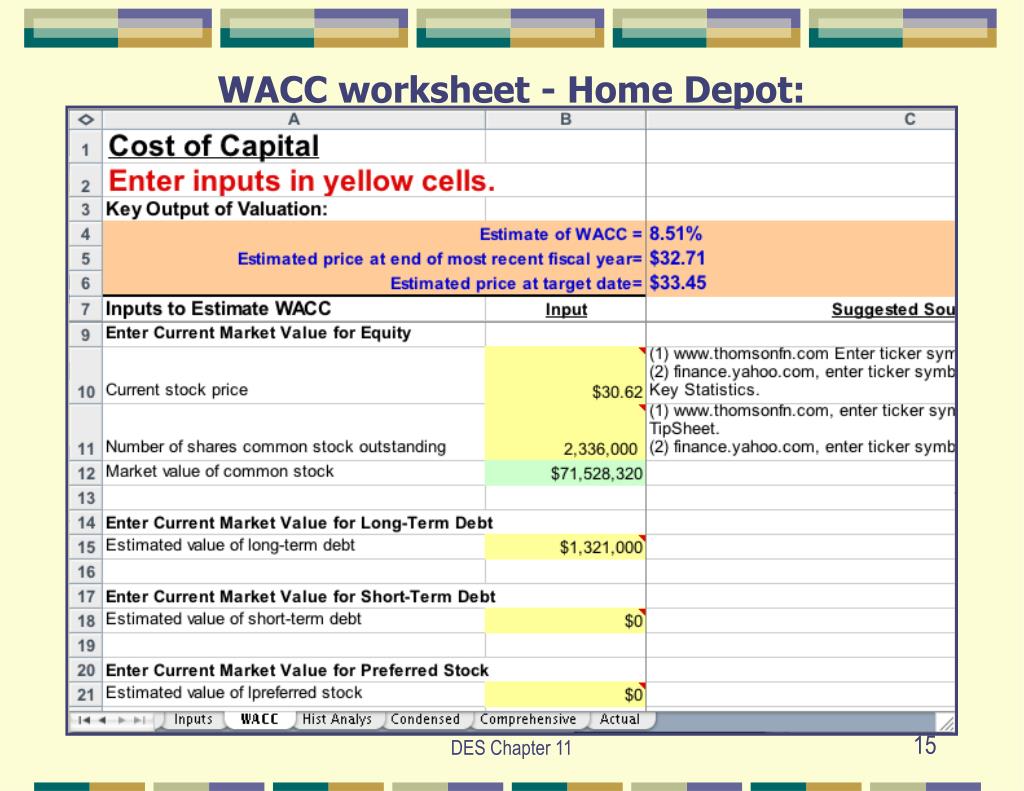Viewport: 1024px width, 791px height.
Task: Click the 'DES Chapter 11' footer text
Action: (x=511, y=748)
